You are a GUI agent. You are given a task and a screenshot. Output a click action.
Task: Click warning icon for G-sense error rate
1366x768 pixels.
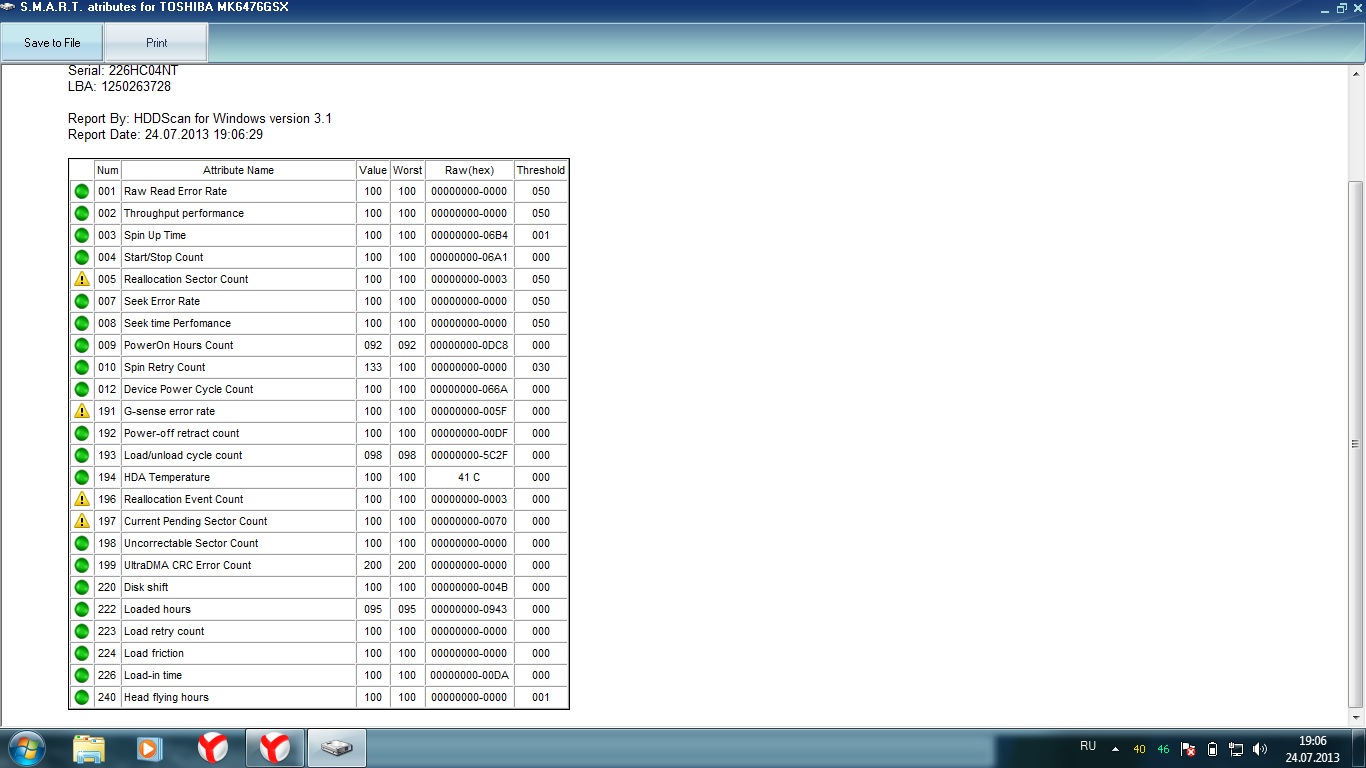tap(82, 411)
